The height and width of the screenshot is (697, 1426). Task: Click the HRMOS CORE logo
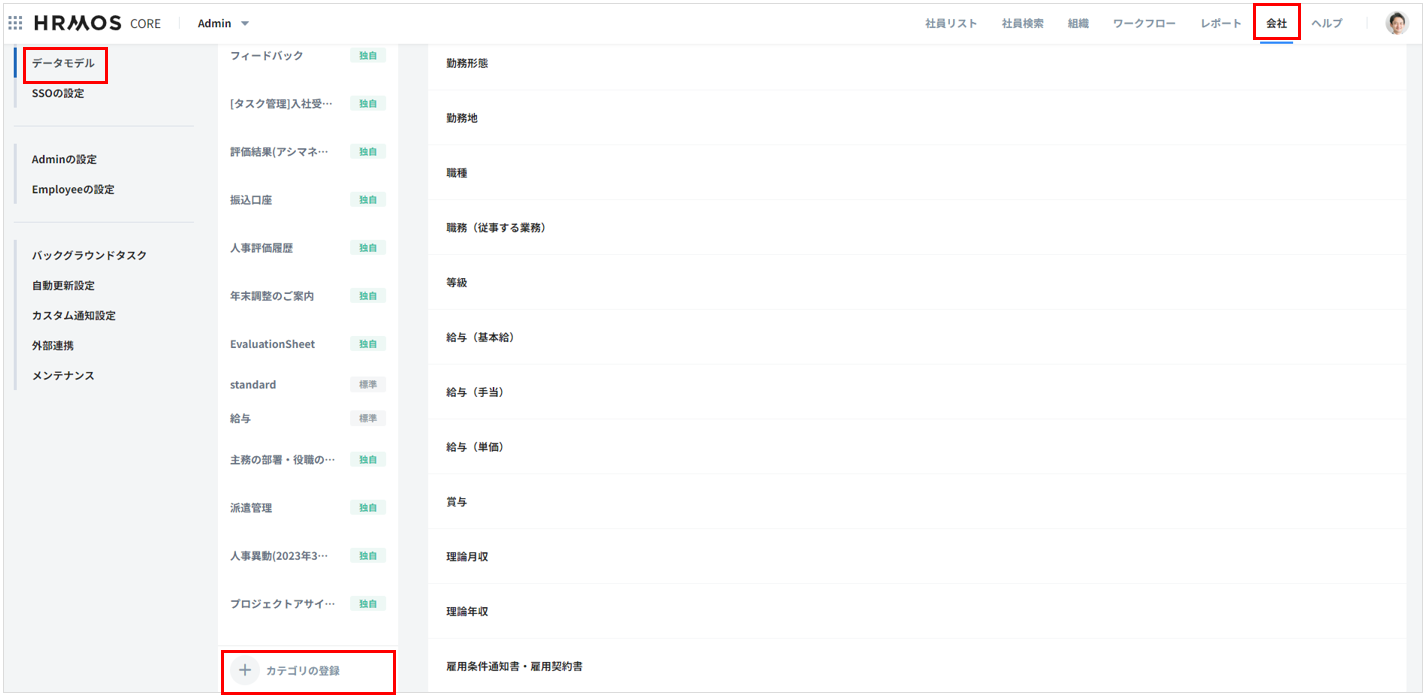[x=97, y=23]
